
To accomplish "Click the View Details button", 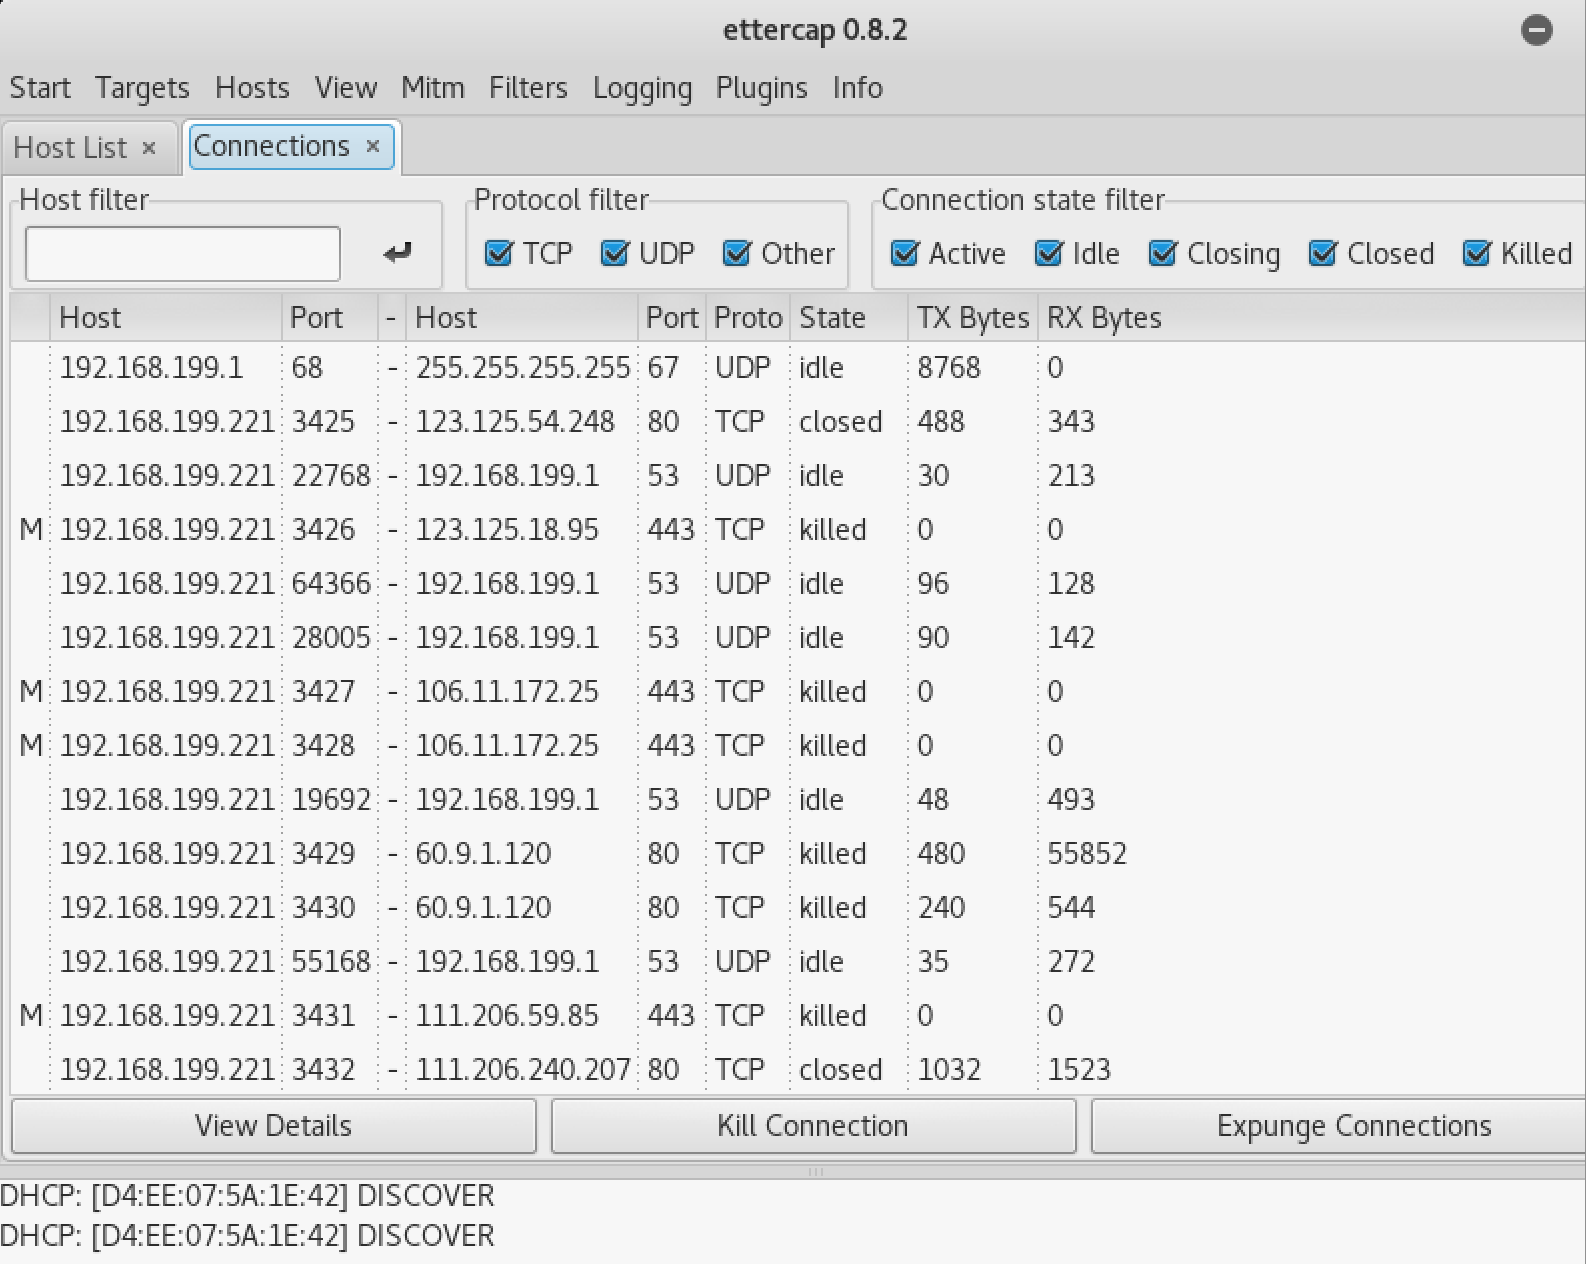I will pyautogui.click(x=273, y=1126).
